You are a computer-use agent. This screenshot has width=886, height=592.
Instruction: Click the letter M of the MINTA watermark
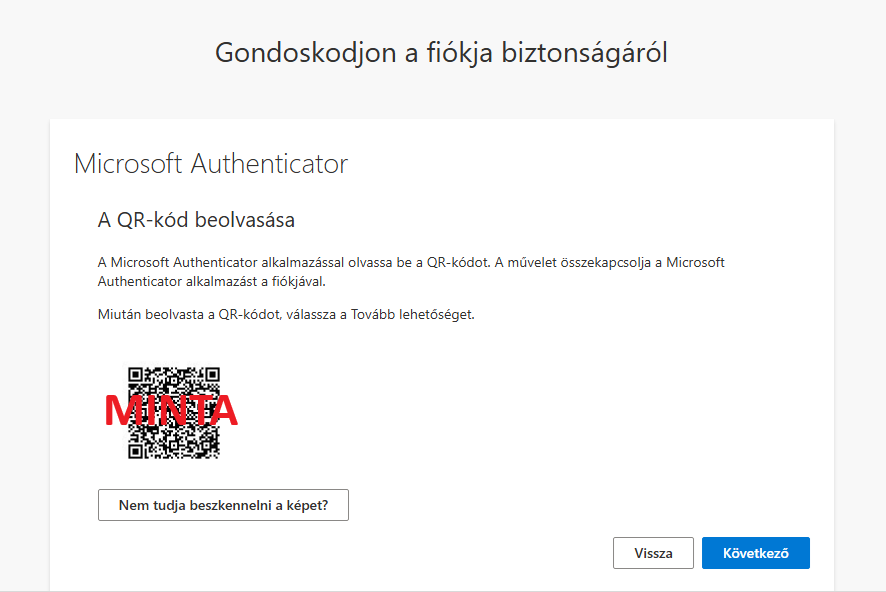(120, 411)
